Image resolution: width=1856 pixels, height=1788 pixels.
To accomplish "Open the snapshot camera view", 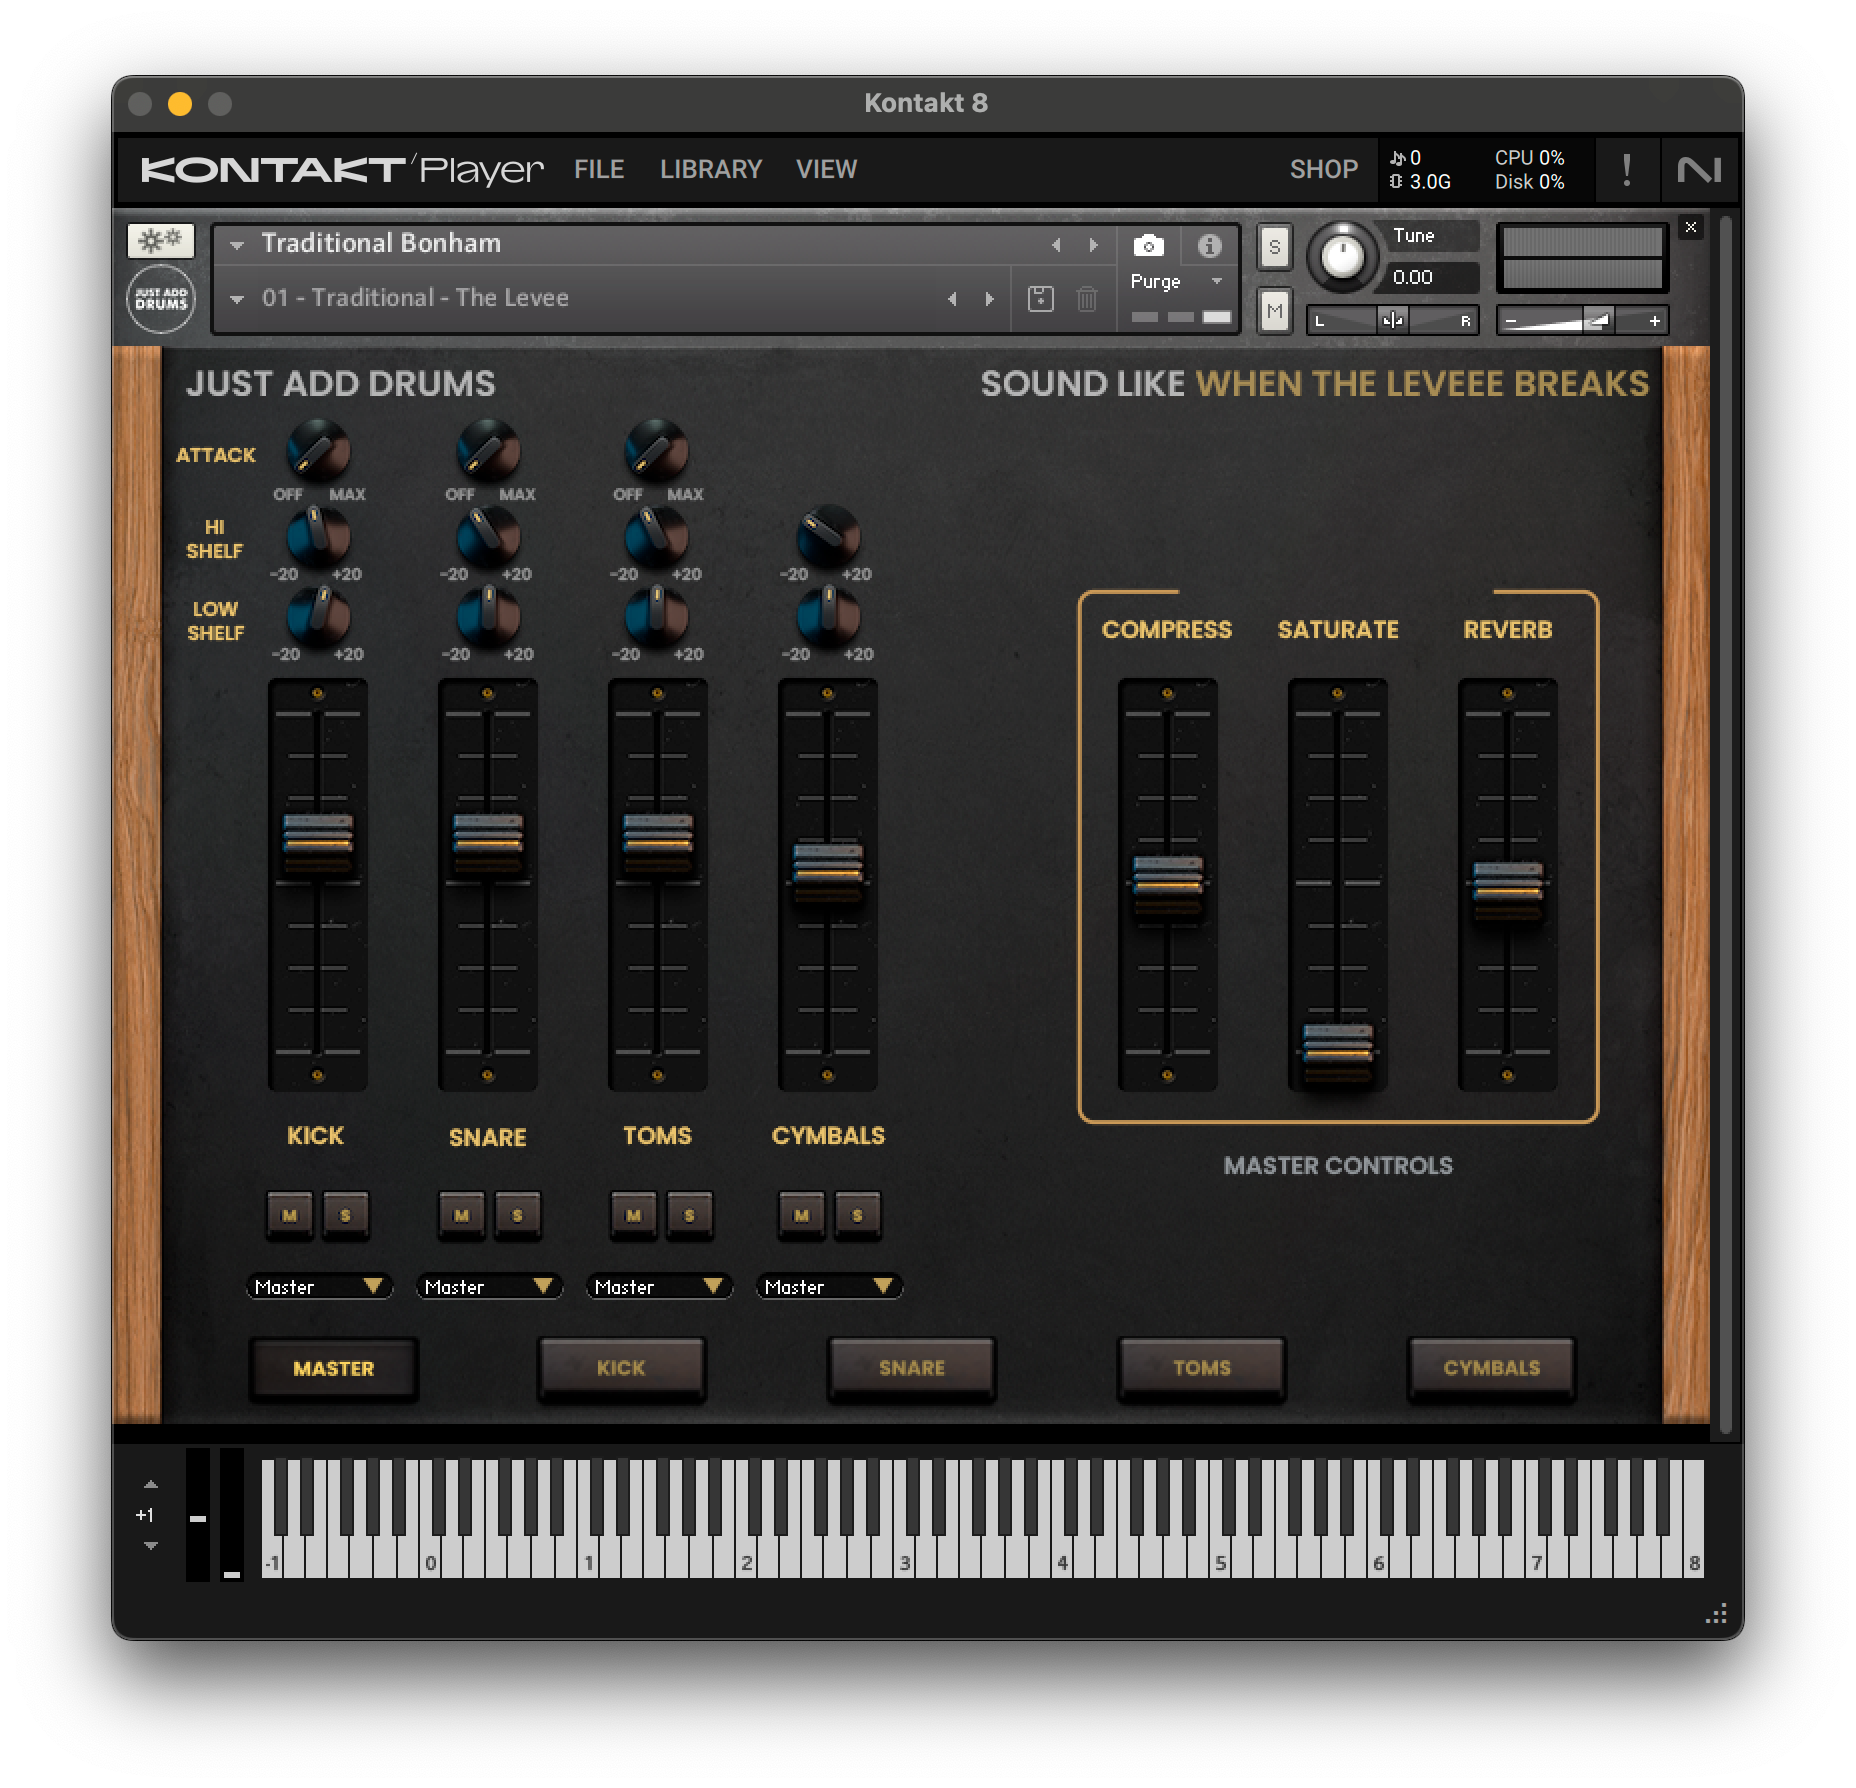I will tap(1148, 245).
